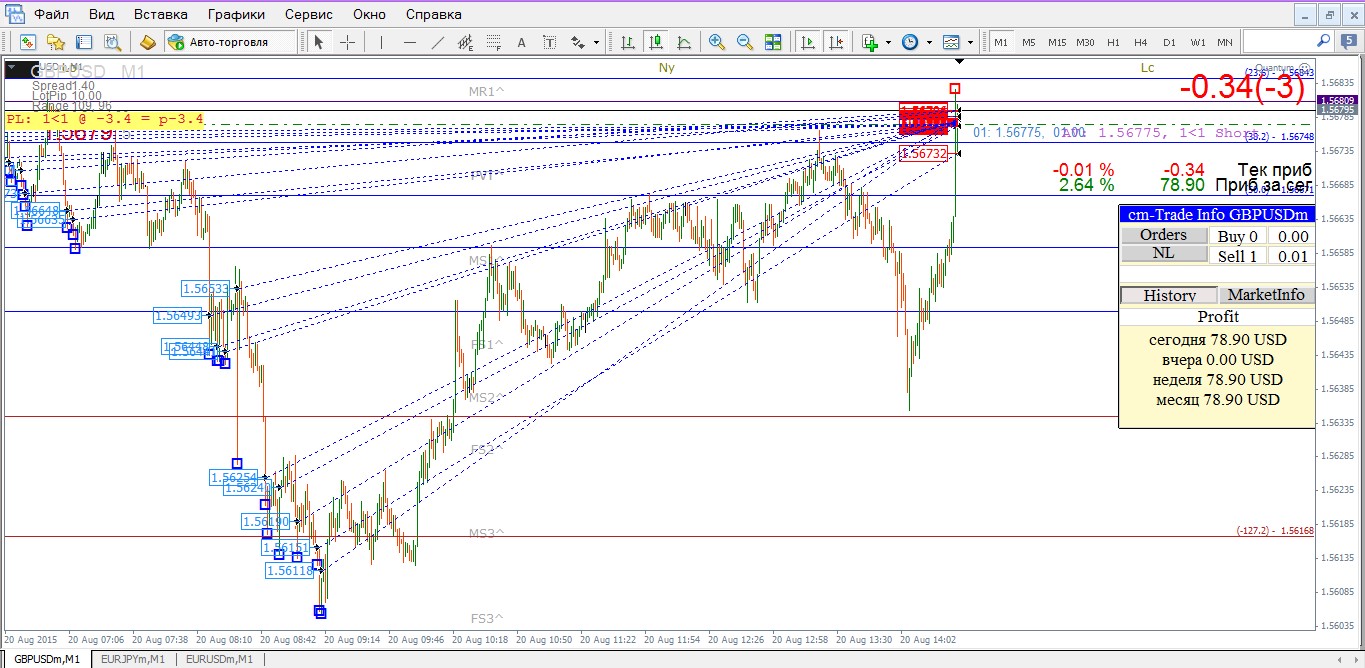Expand the Indicators dropdown arrow
The height and width of the screenshot is (668, 1365).
point(888,42)
